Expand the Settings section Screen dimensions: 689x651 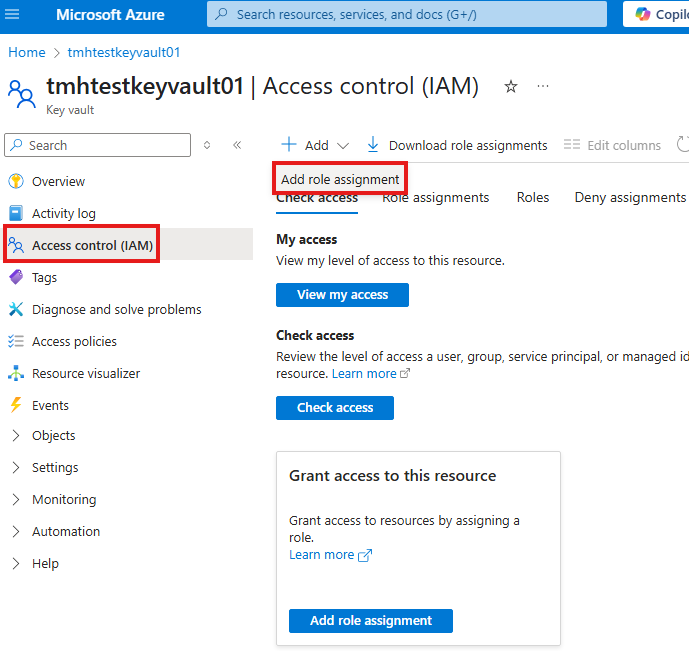pyautogui.click(x=16, y=467)
